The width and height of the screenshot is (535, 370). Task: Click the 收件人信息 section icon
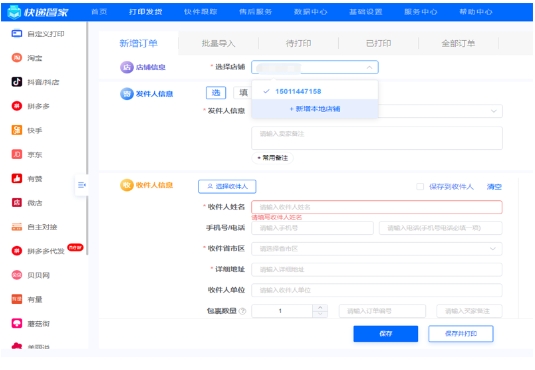pos(127,185)
